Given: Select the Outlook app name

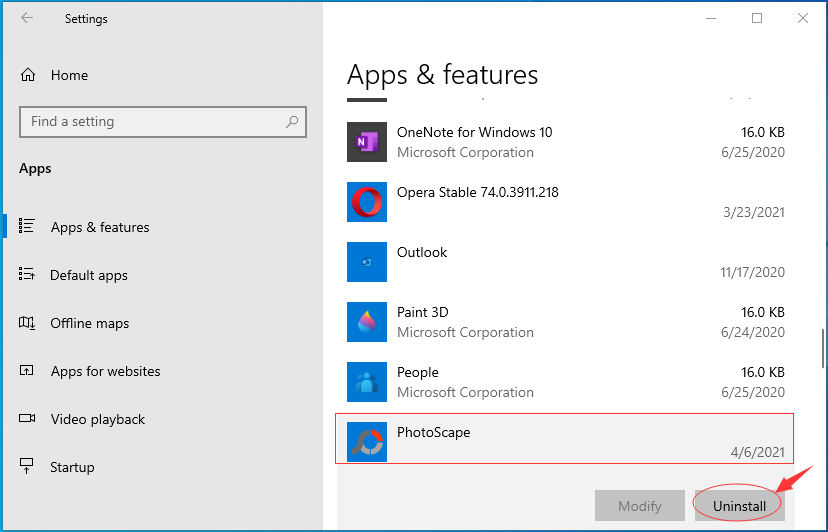Looking at the screenshot, I should tap(421, 253).
